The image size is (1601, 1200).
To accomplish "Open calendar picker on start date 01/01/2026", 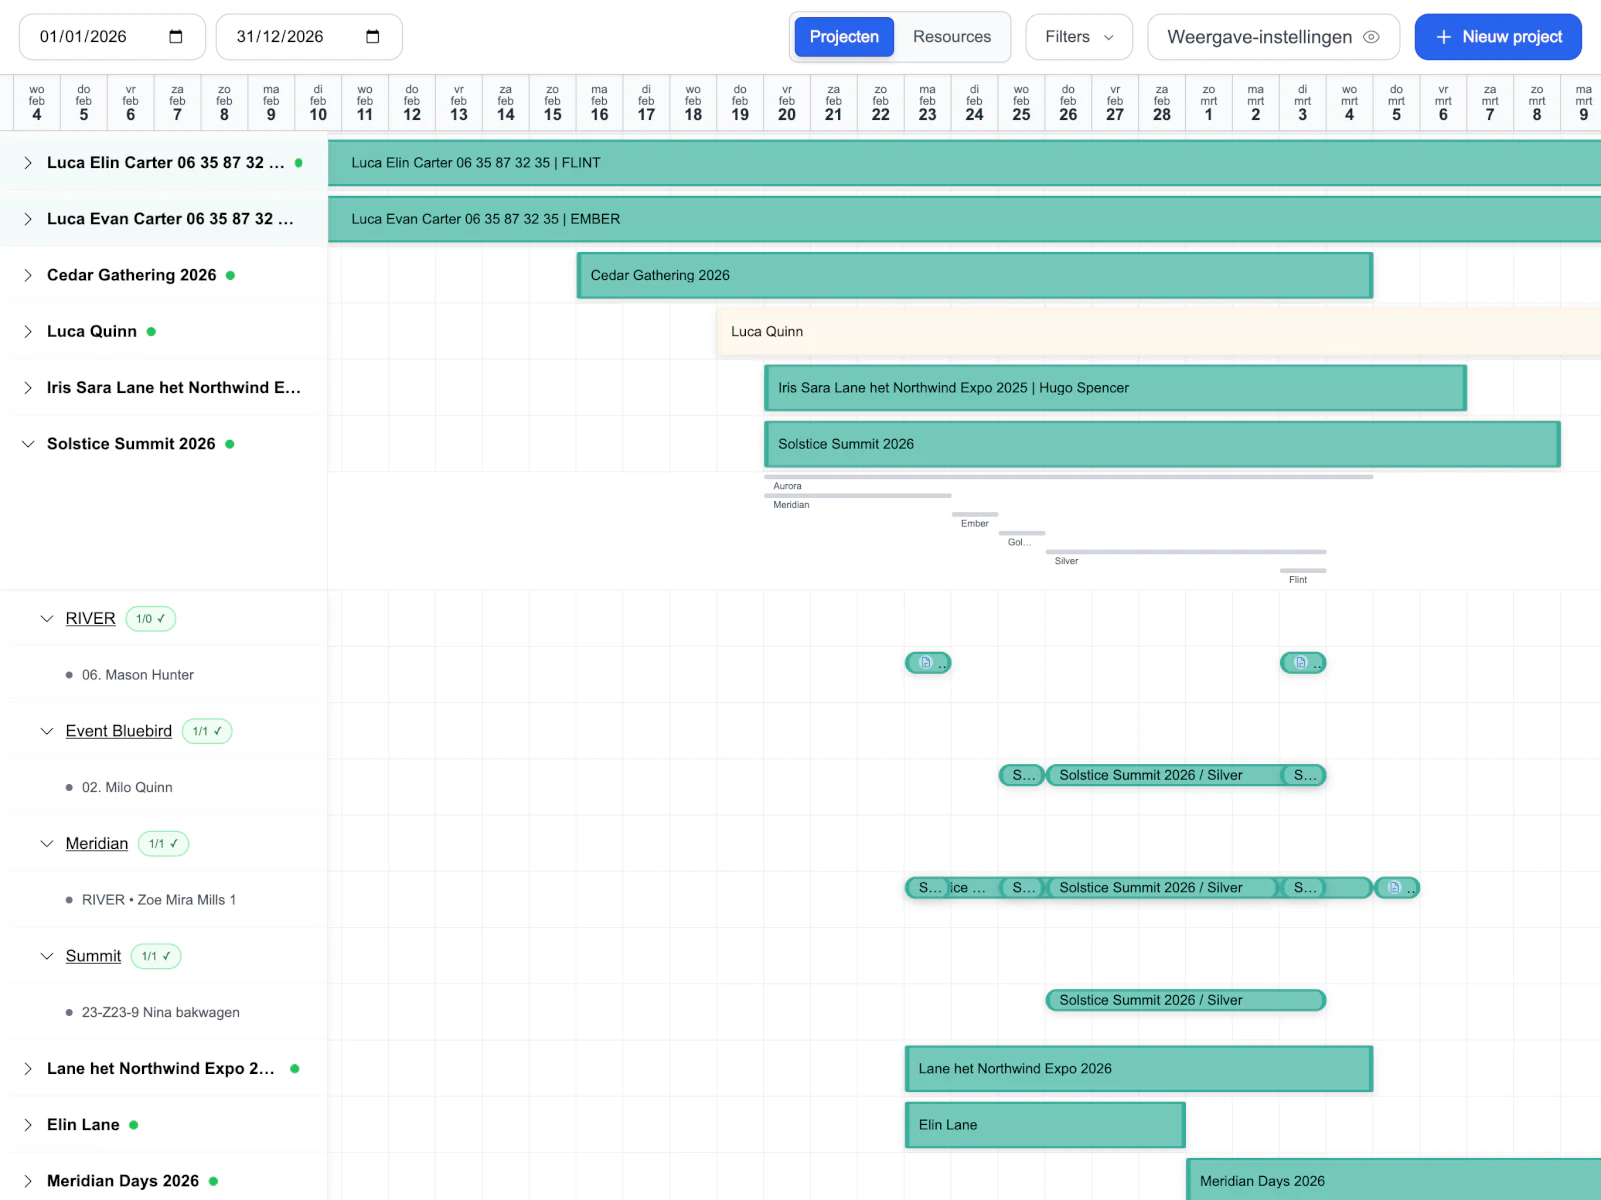I will click(x=176, y=37).
